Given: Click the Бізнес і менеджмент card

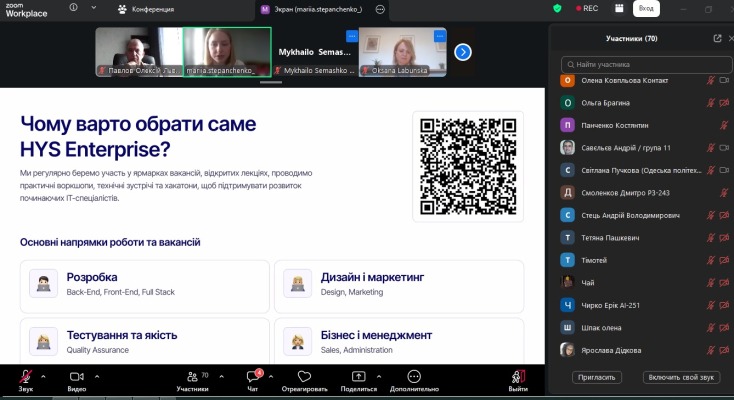Looking at the screenshot, I should tap(399, 341).
